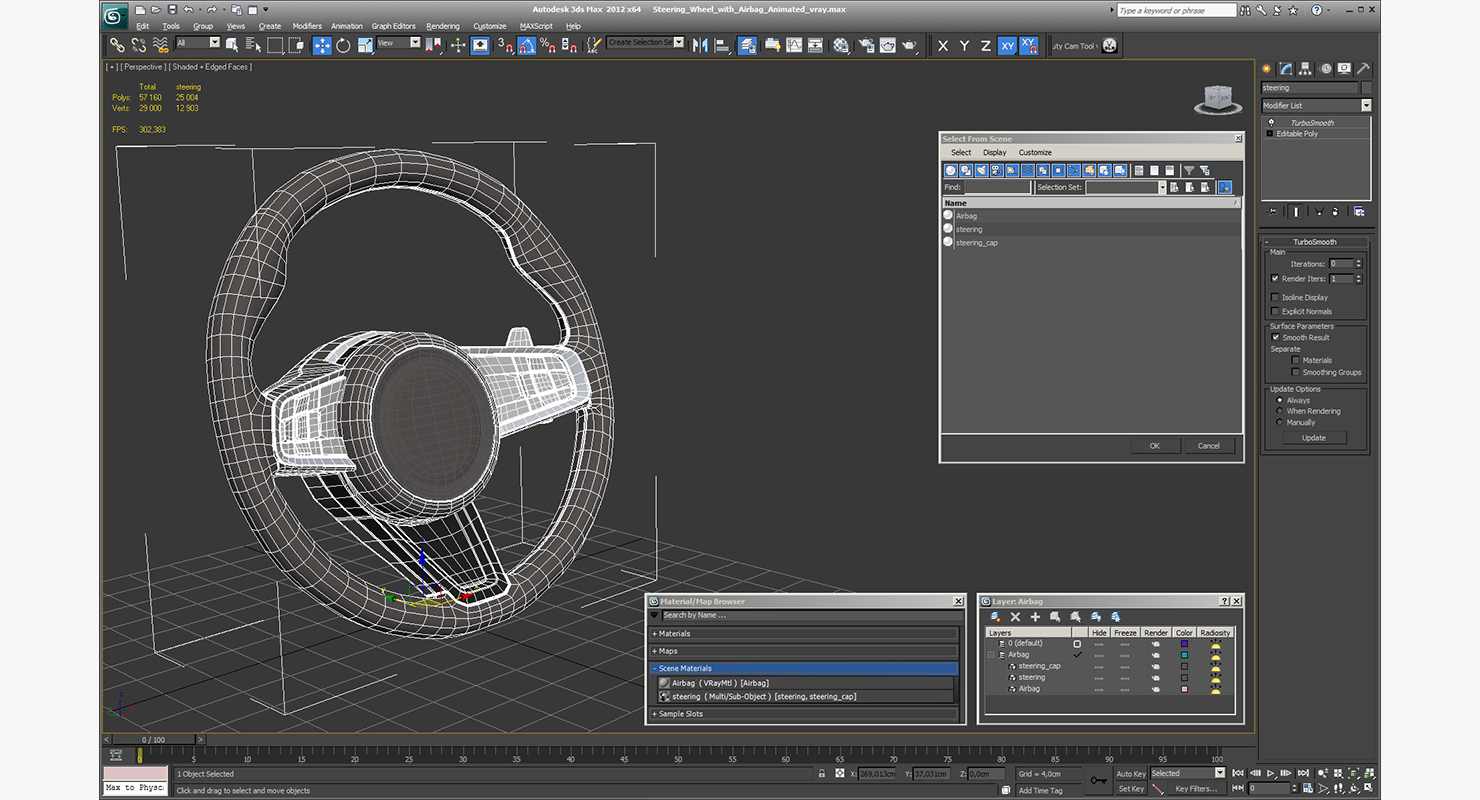Click the Airbag layer cyan color swatch
1480x800 pixels.
(x=1184, y=655)
